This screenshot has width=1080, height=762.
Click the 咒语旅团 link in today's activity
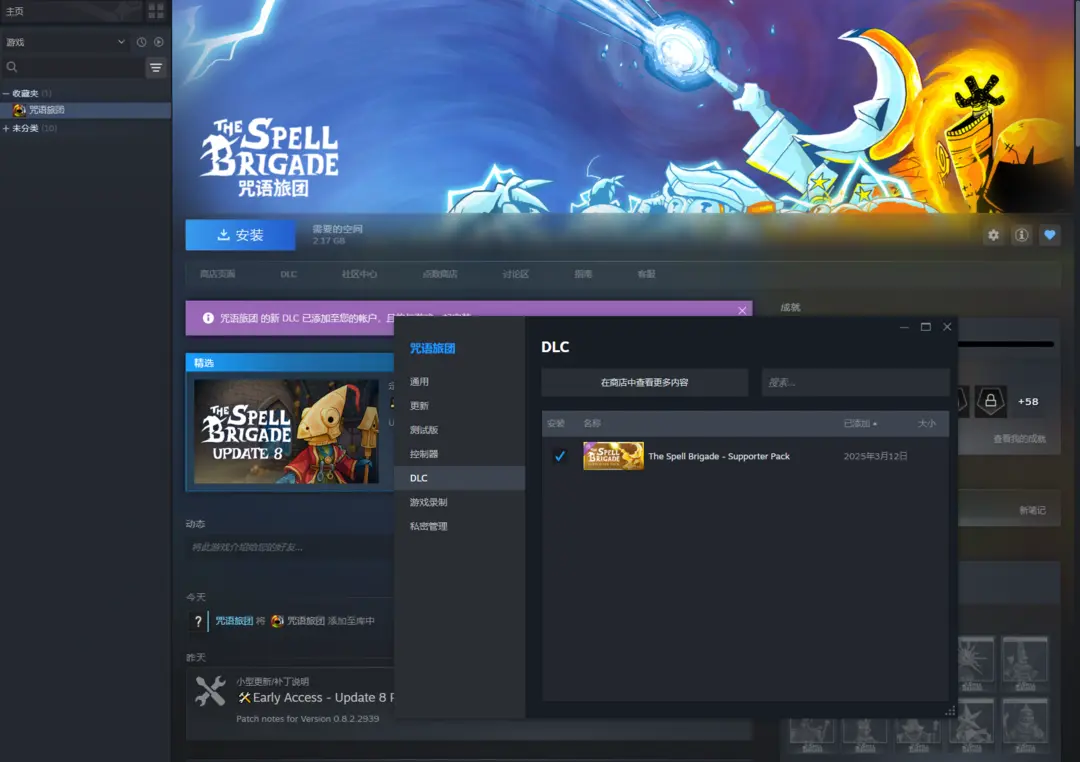[234, 621]
